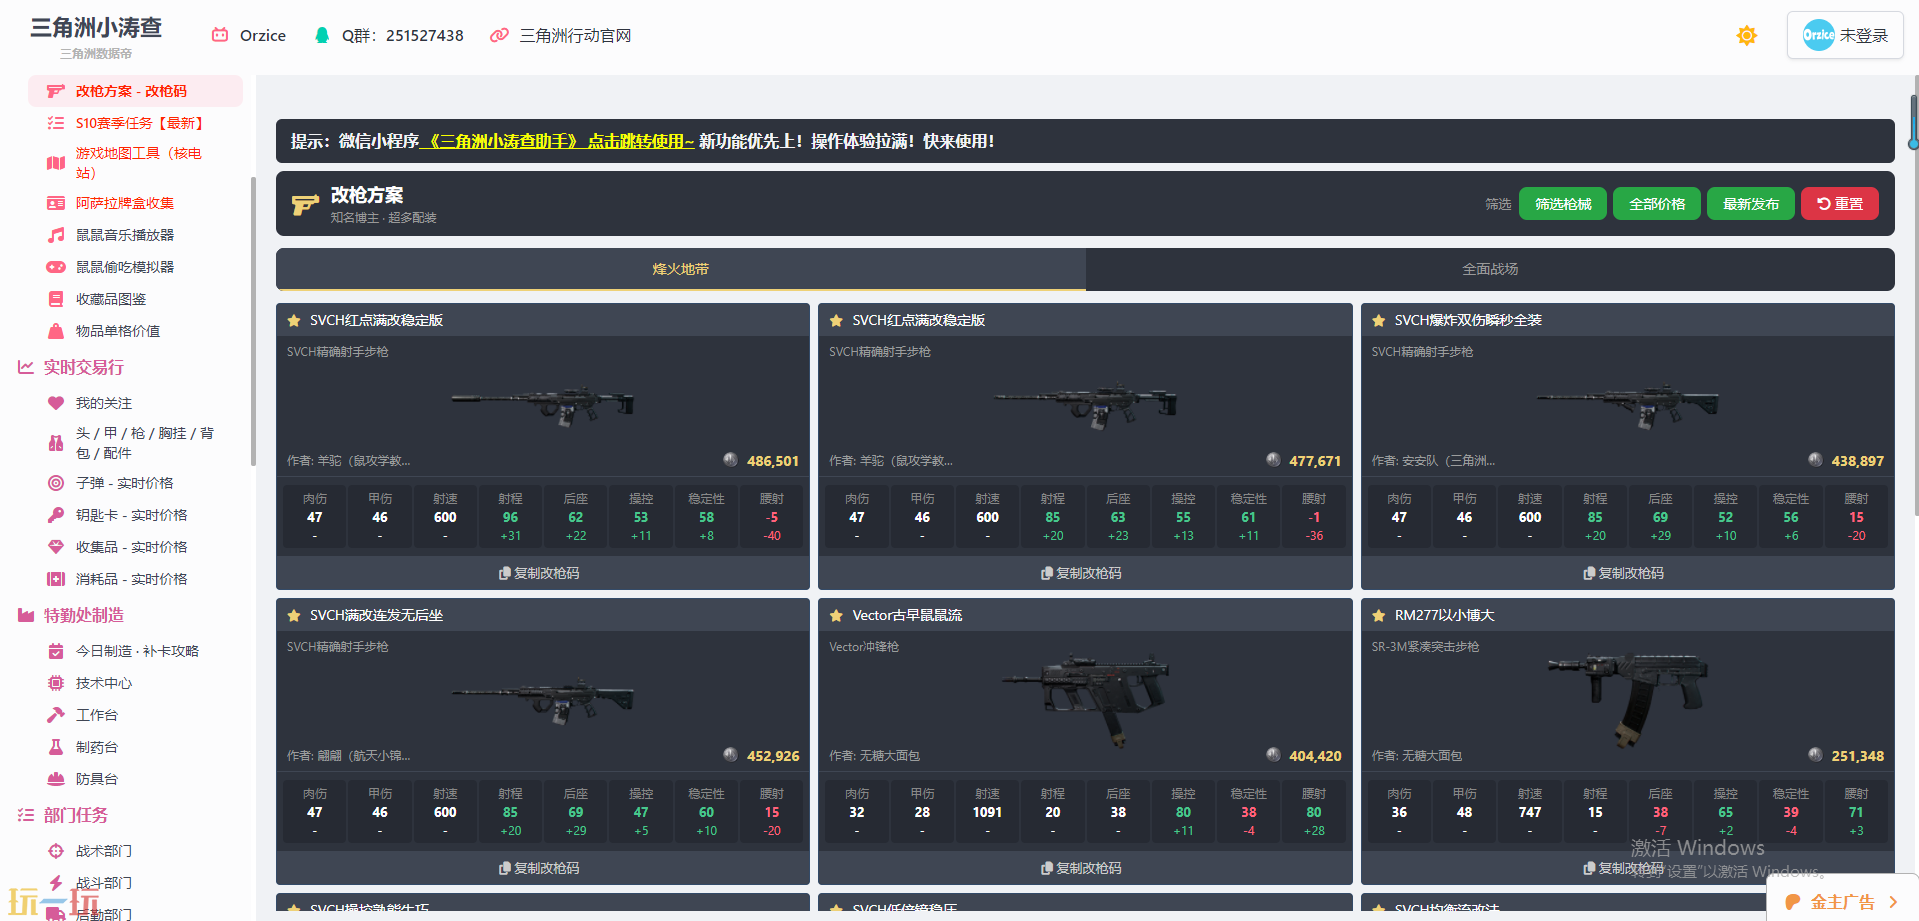
Task: Open 今日制造 · 补卡攻略 menu item
Action: tap(137, 651)
